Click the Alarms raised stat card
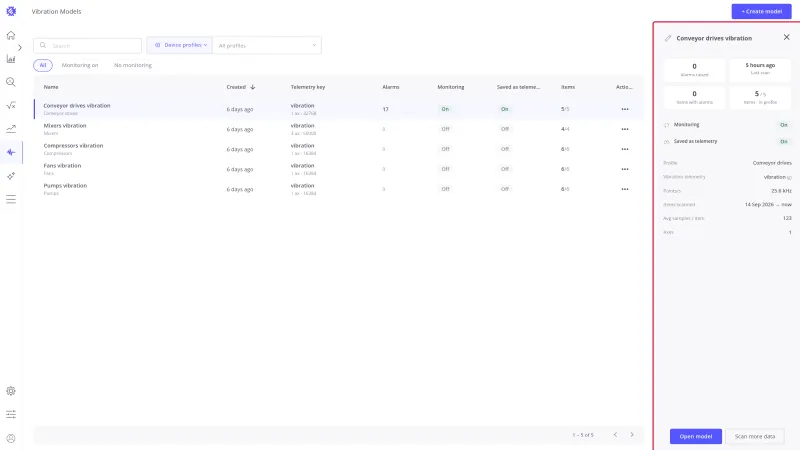Image resolution: width=800 pixels, height=450 pixels. pyautogui.click(x=694, y=70)
